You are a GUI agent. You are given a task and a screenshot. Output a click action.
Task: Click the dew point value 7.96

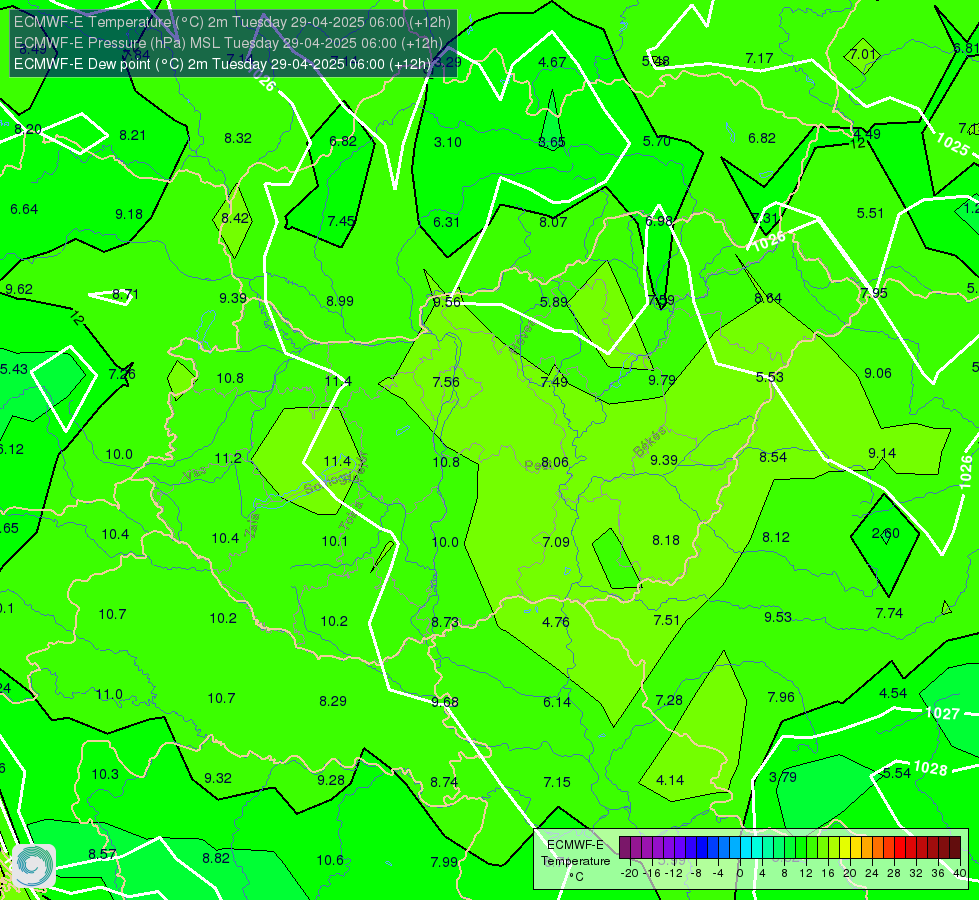(781, 697)
